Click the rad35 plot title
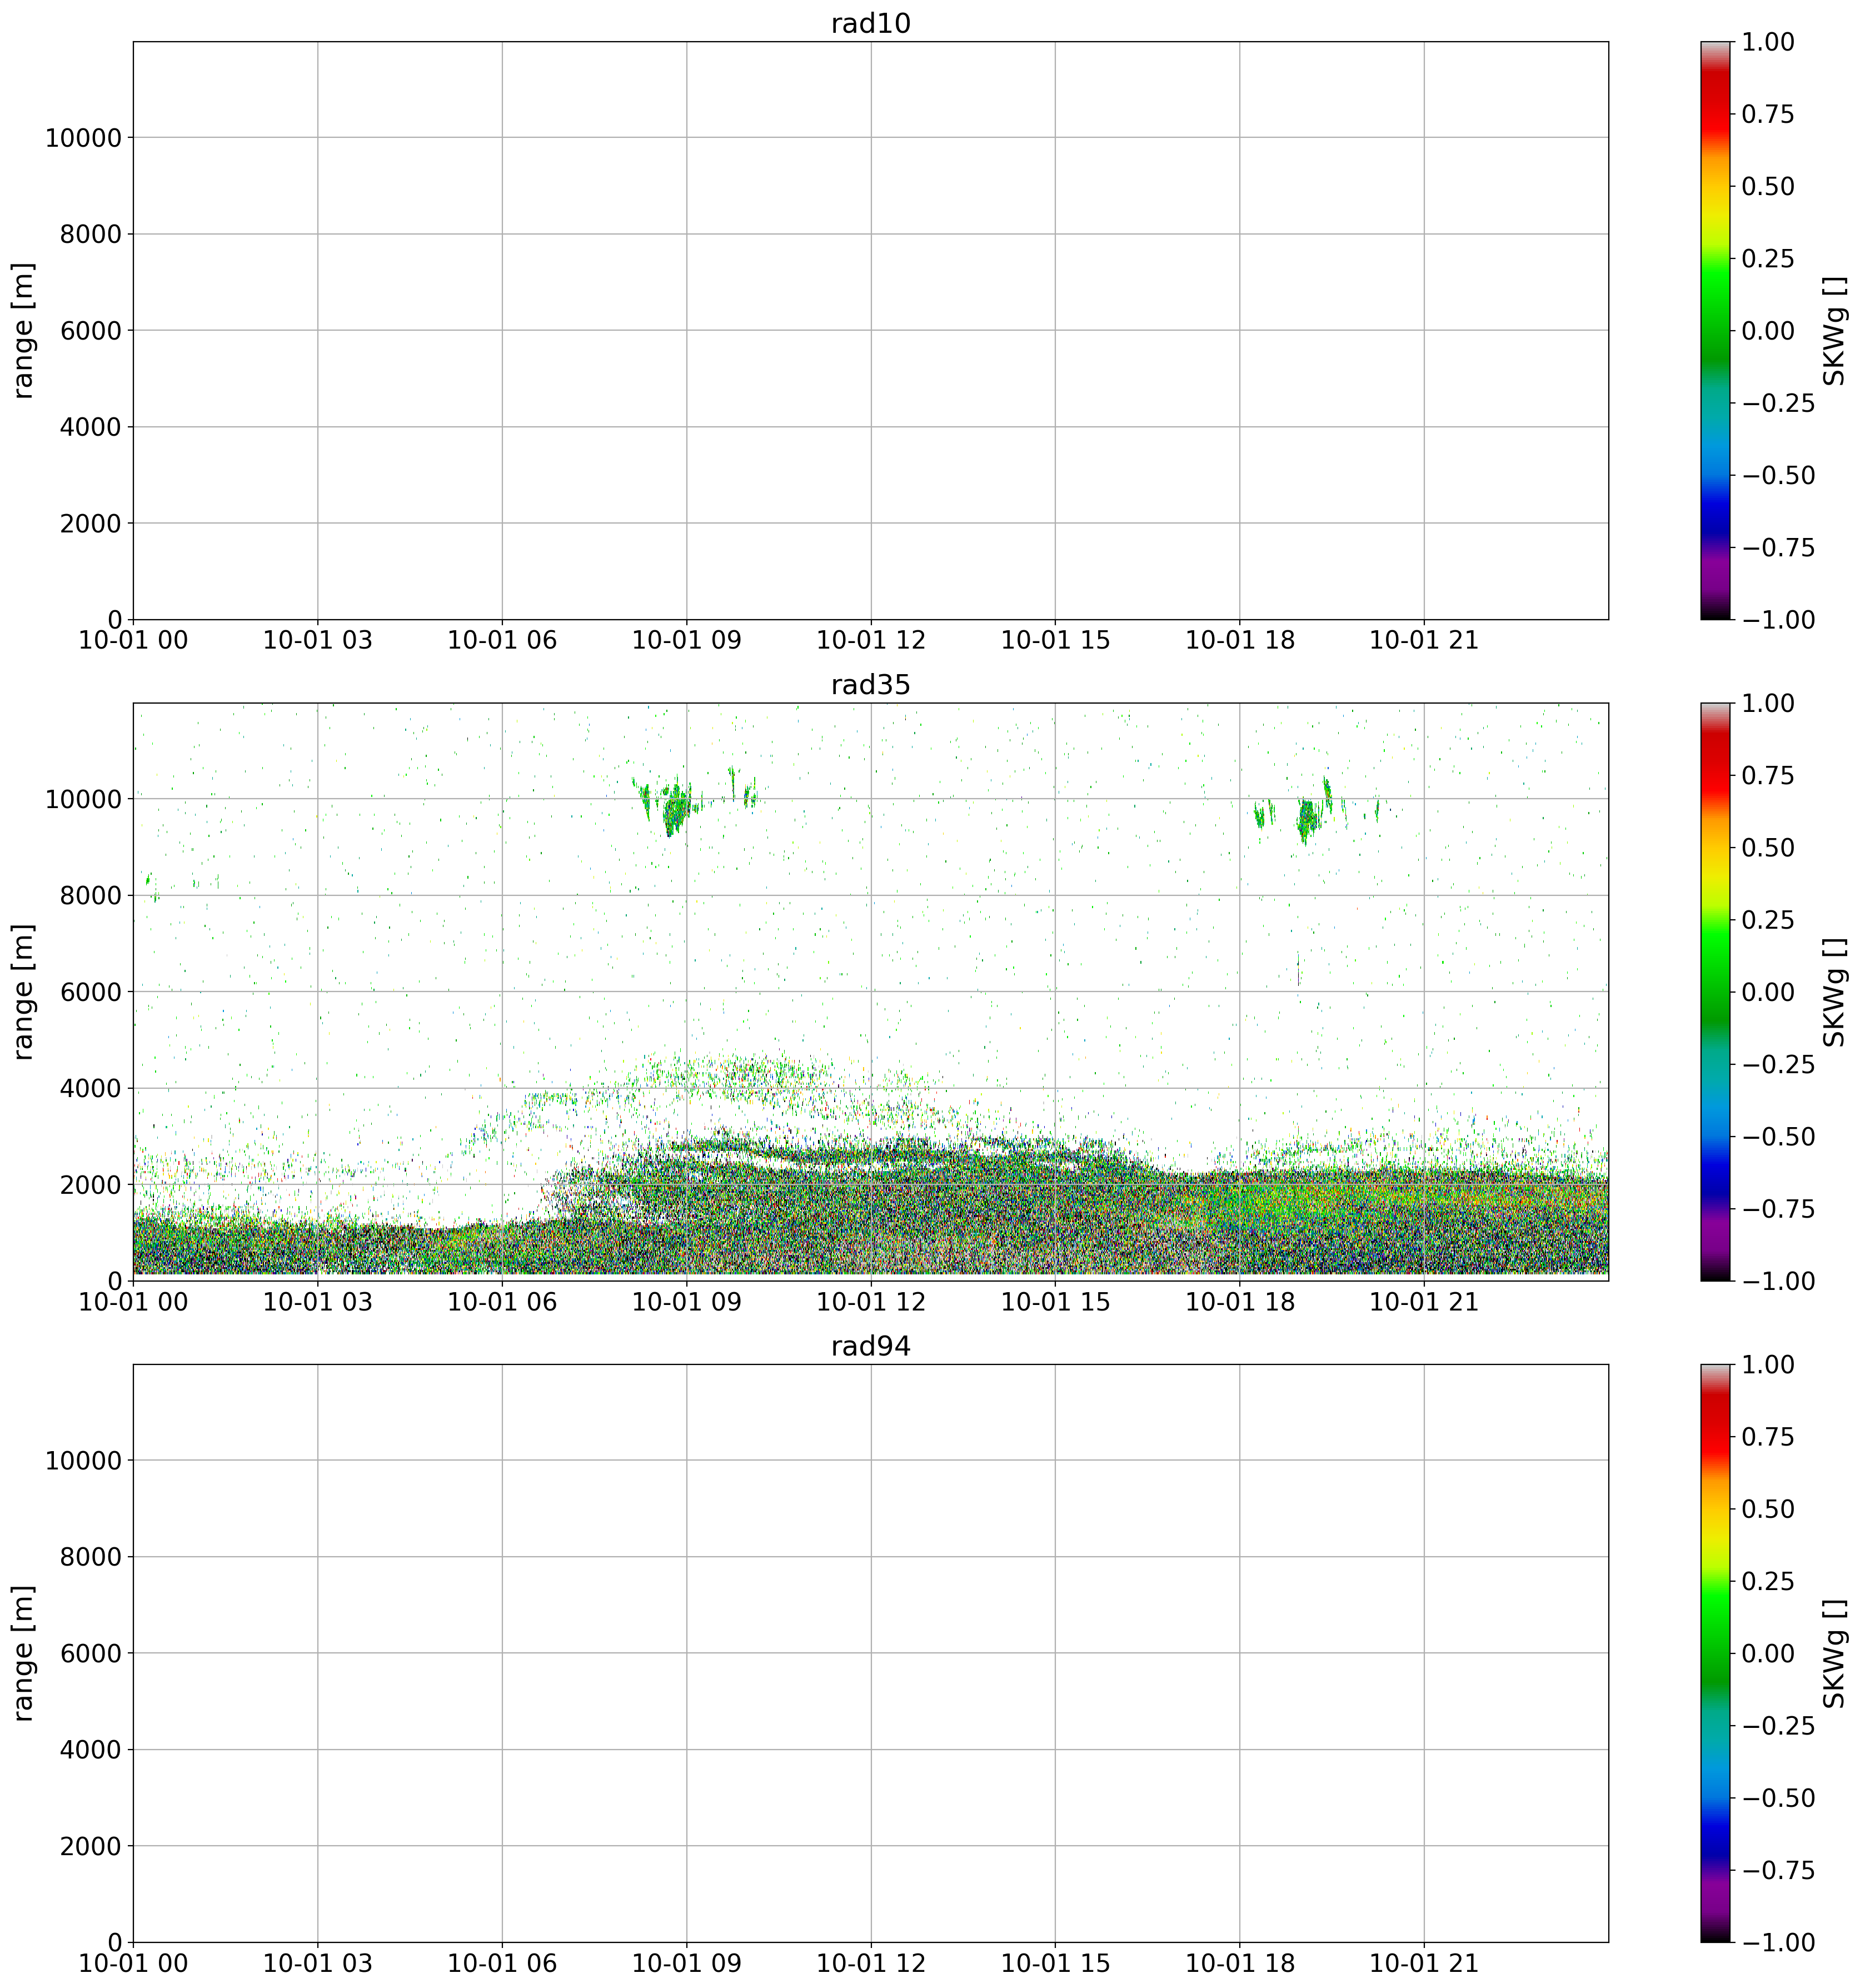 pos(870,685)
